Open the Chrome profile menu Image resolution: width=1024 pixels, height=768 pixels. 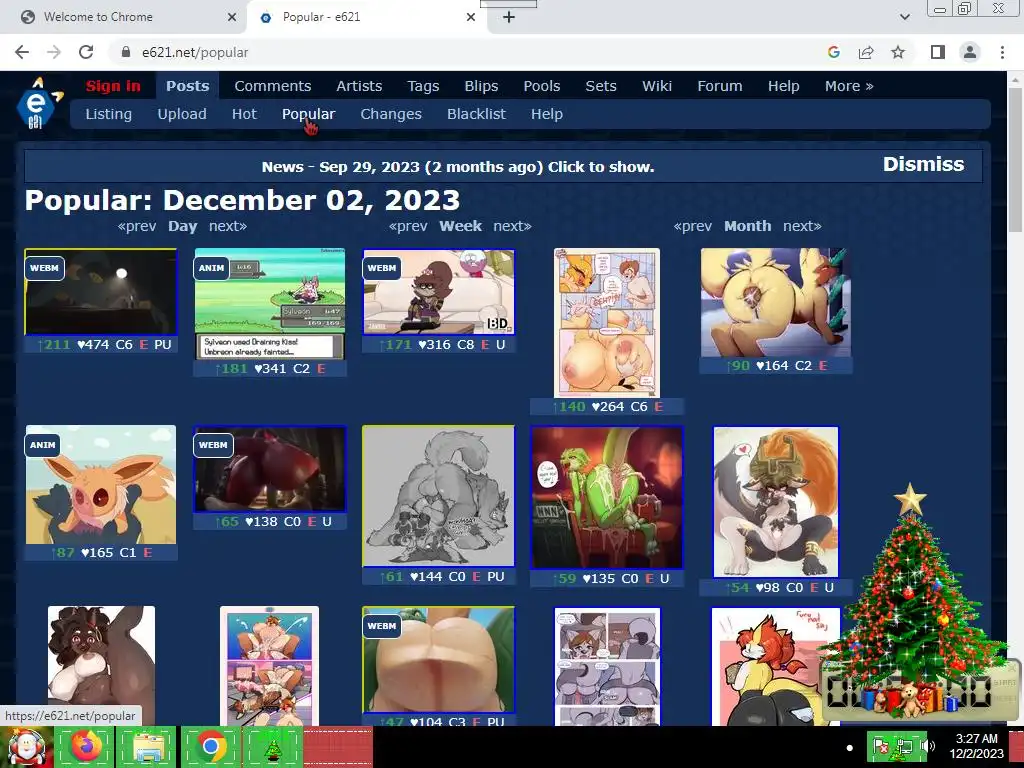[x=970, y=52]
